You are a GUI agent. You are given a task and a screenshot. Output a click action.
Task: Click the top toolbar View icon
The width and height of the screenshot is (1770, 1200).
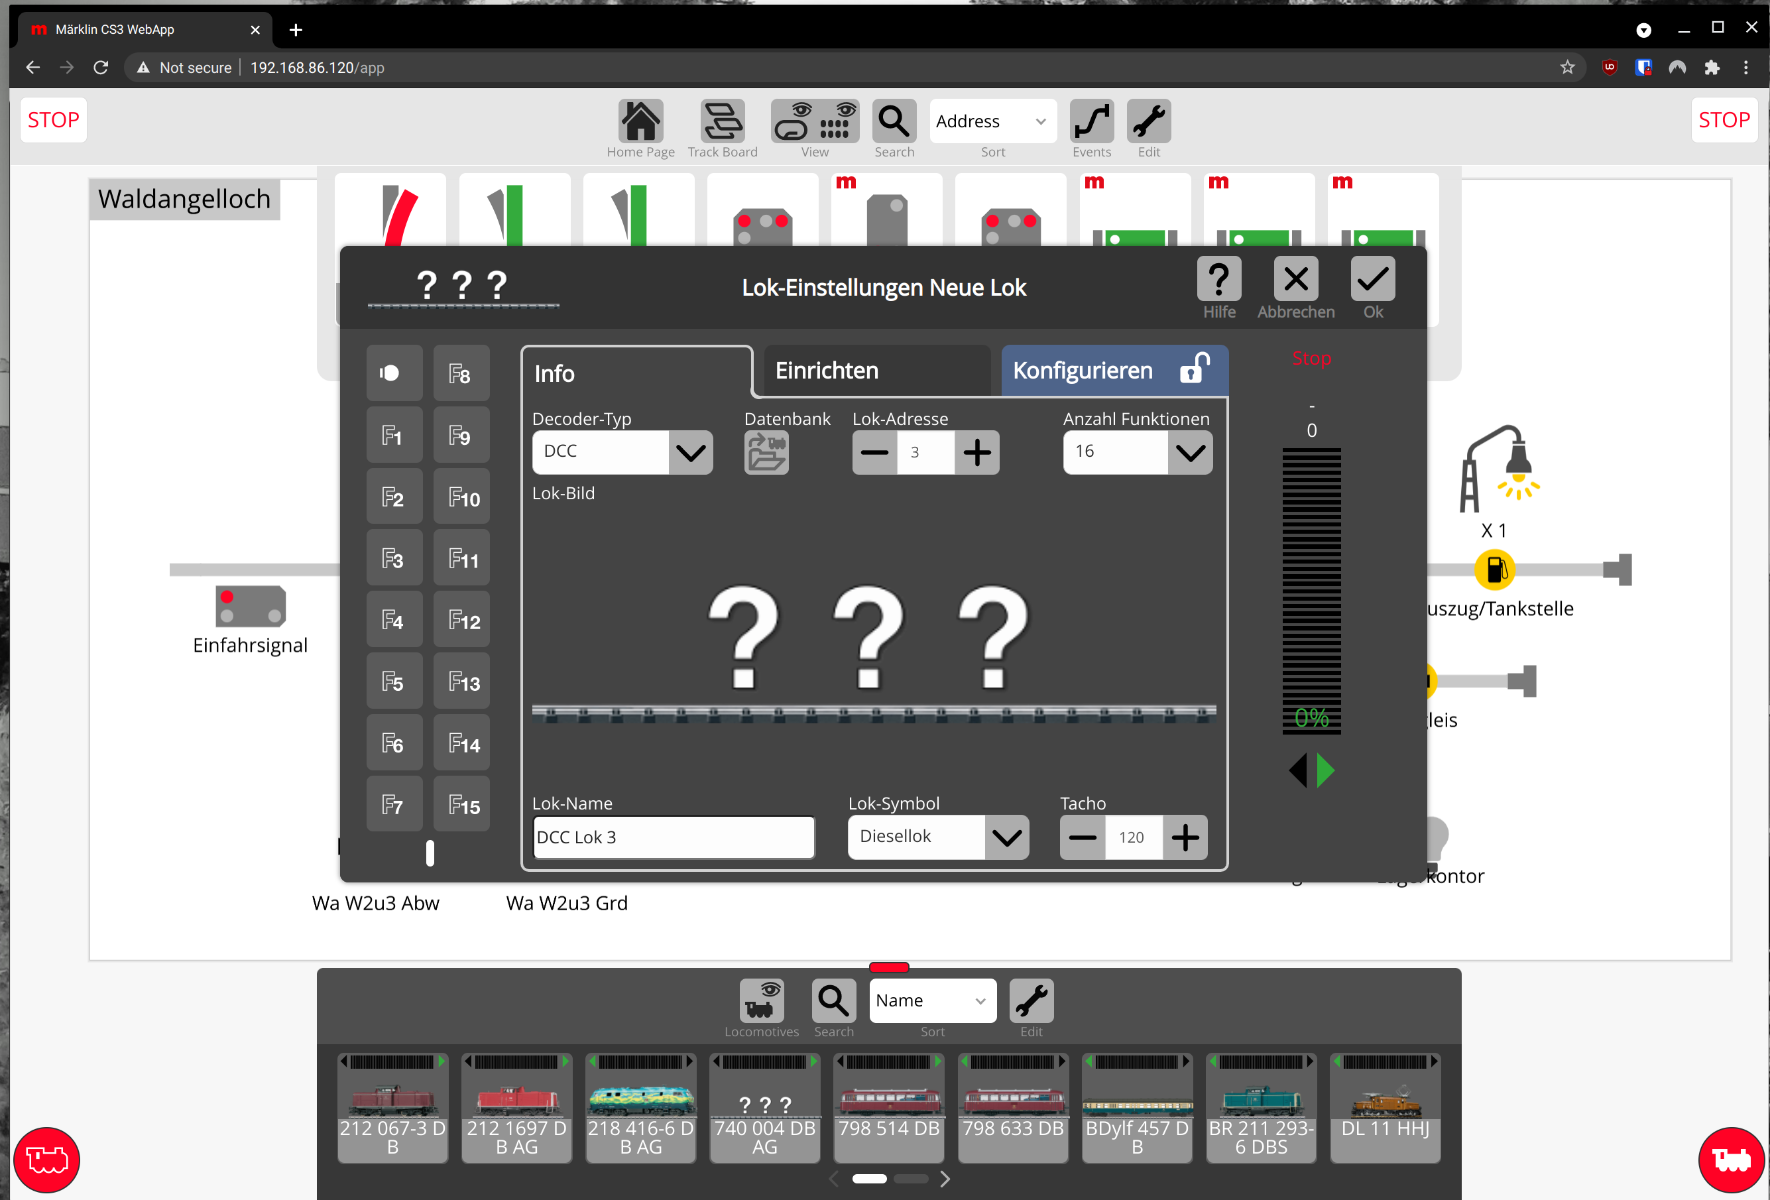(815, 122)
